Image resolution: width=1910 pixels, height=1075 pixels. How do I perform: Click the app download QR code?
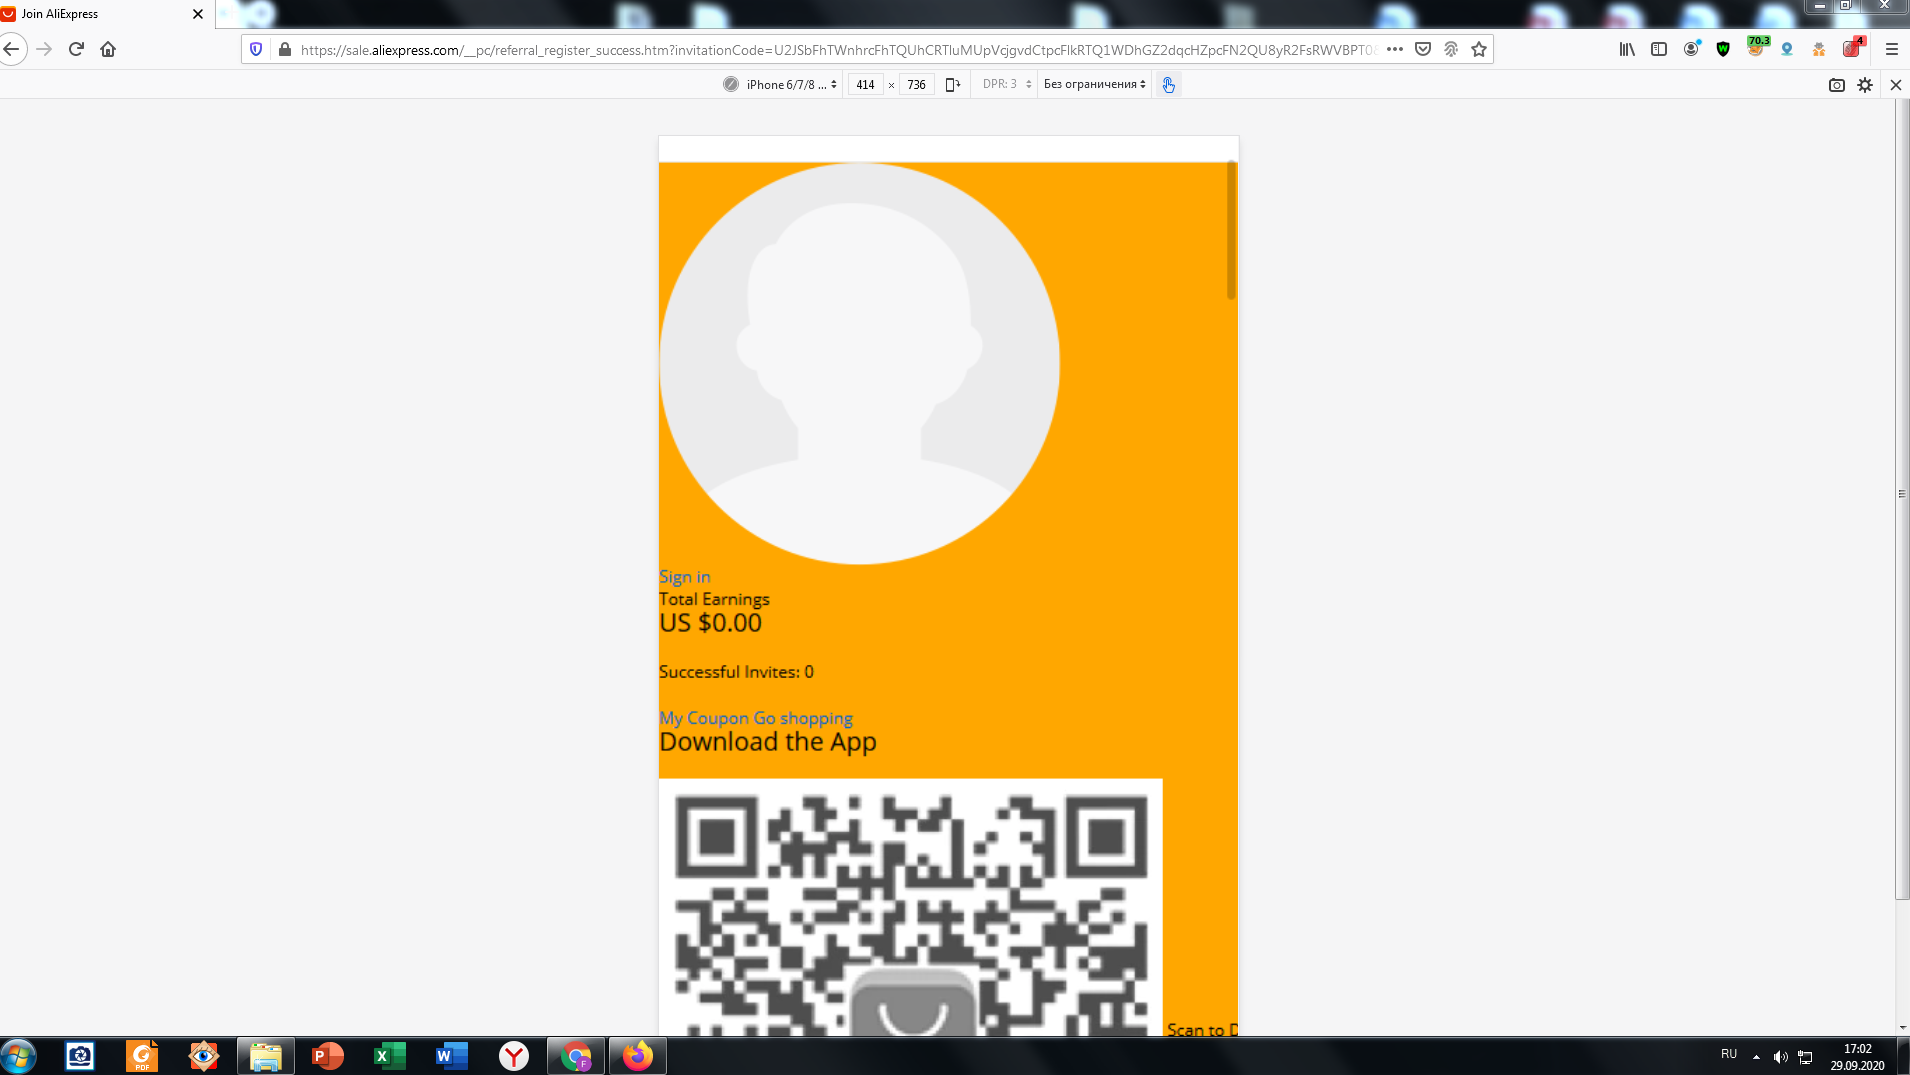pos(911,907)
